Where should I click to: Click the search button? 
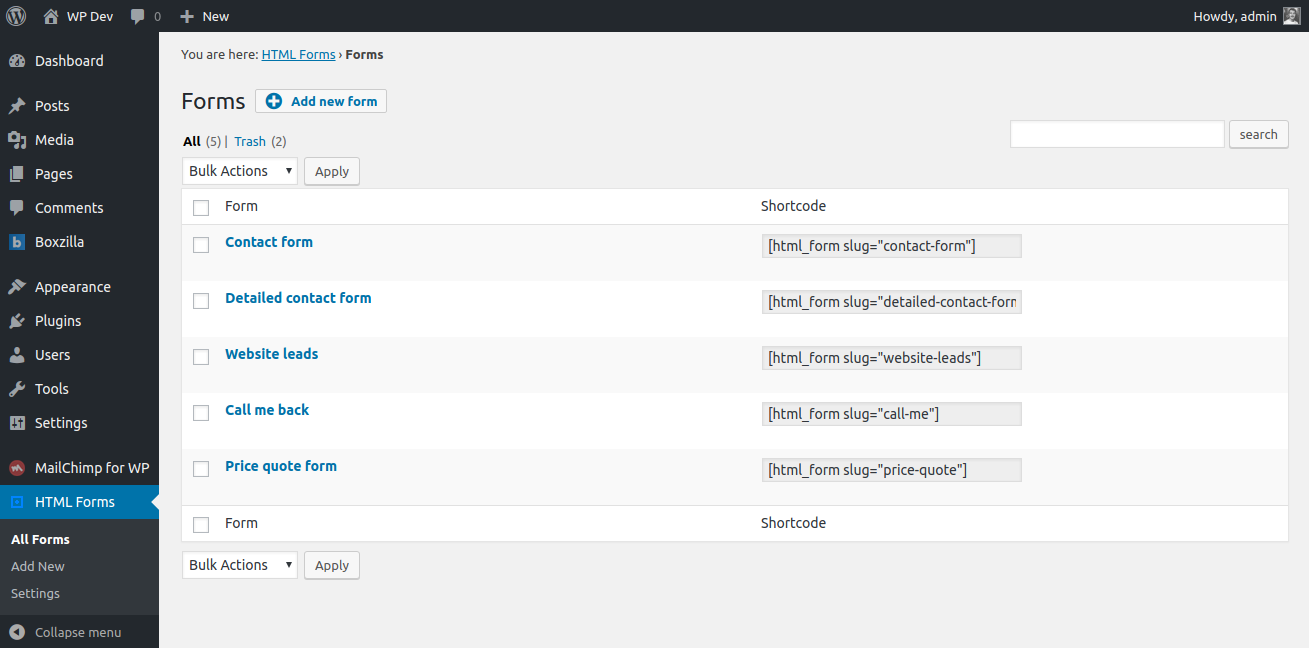(x=1259, y=135)
